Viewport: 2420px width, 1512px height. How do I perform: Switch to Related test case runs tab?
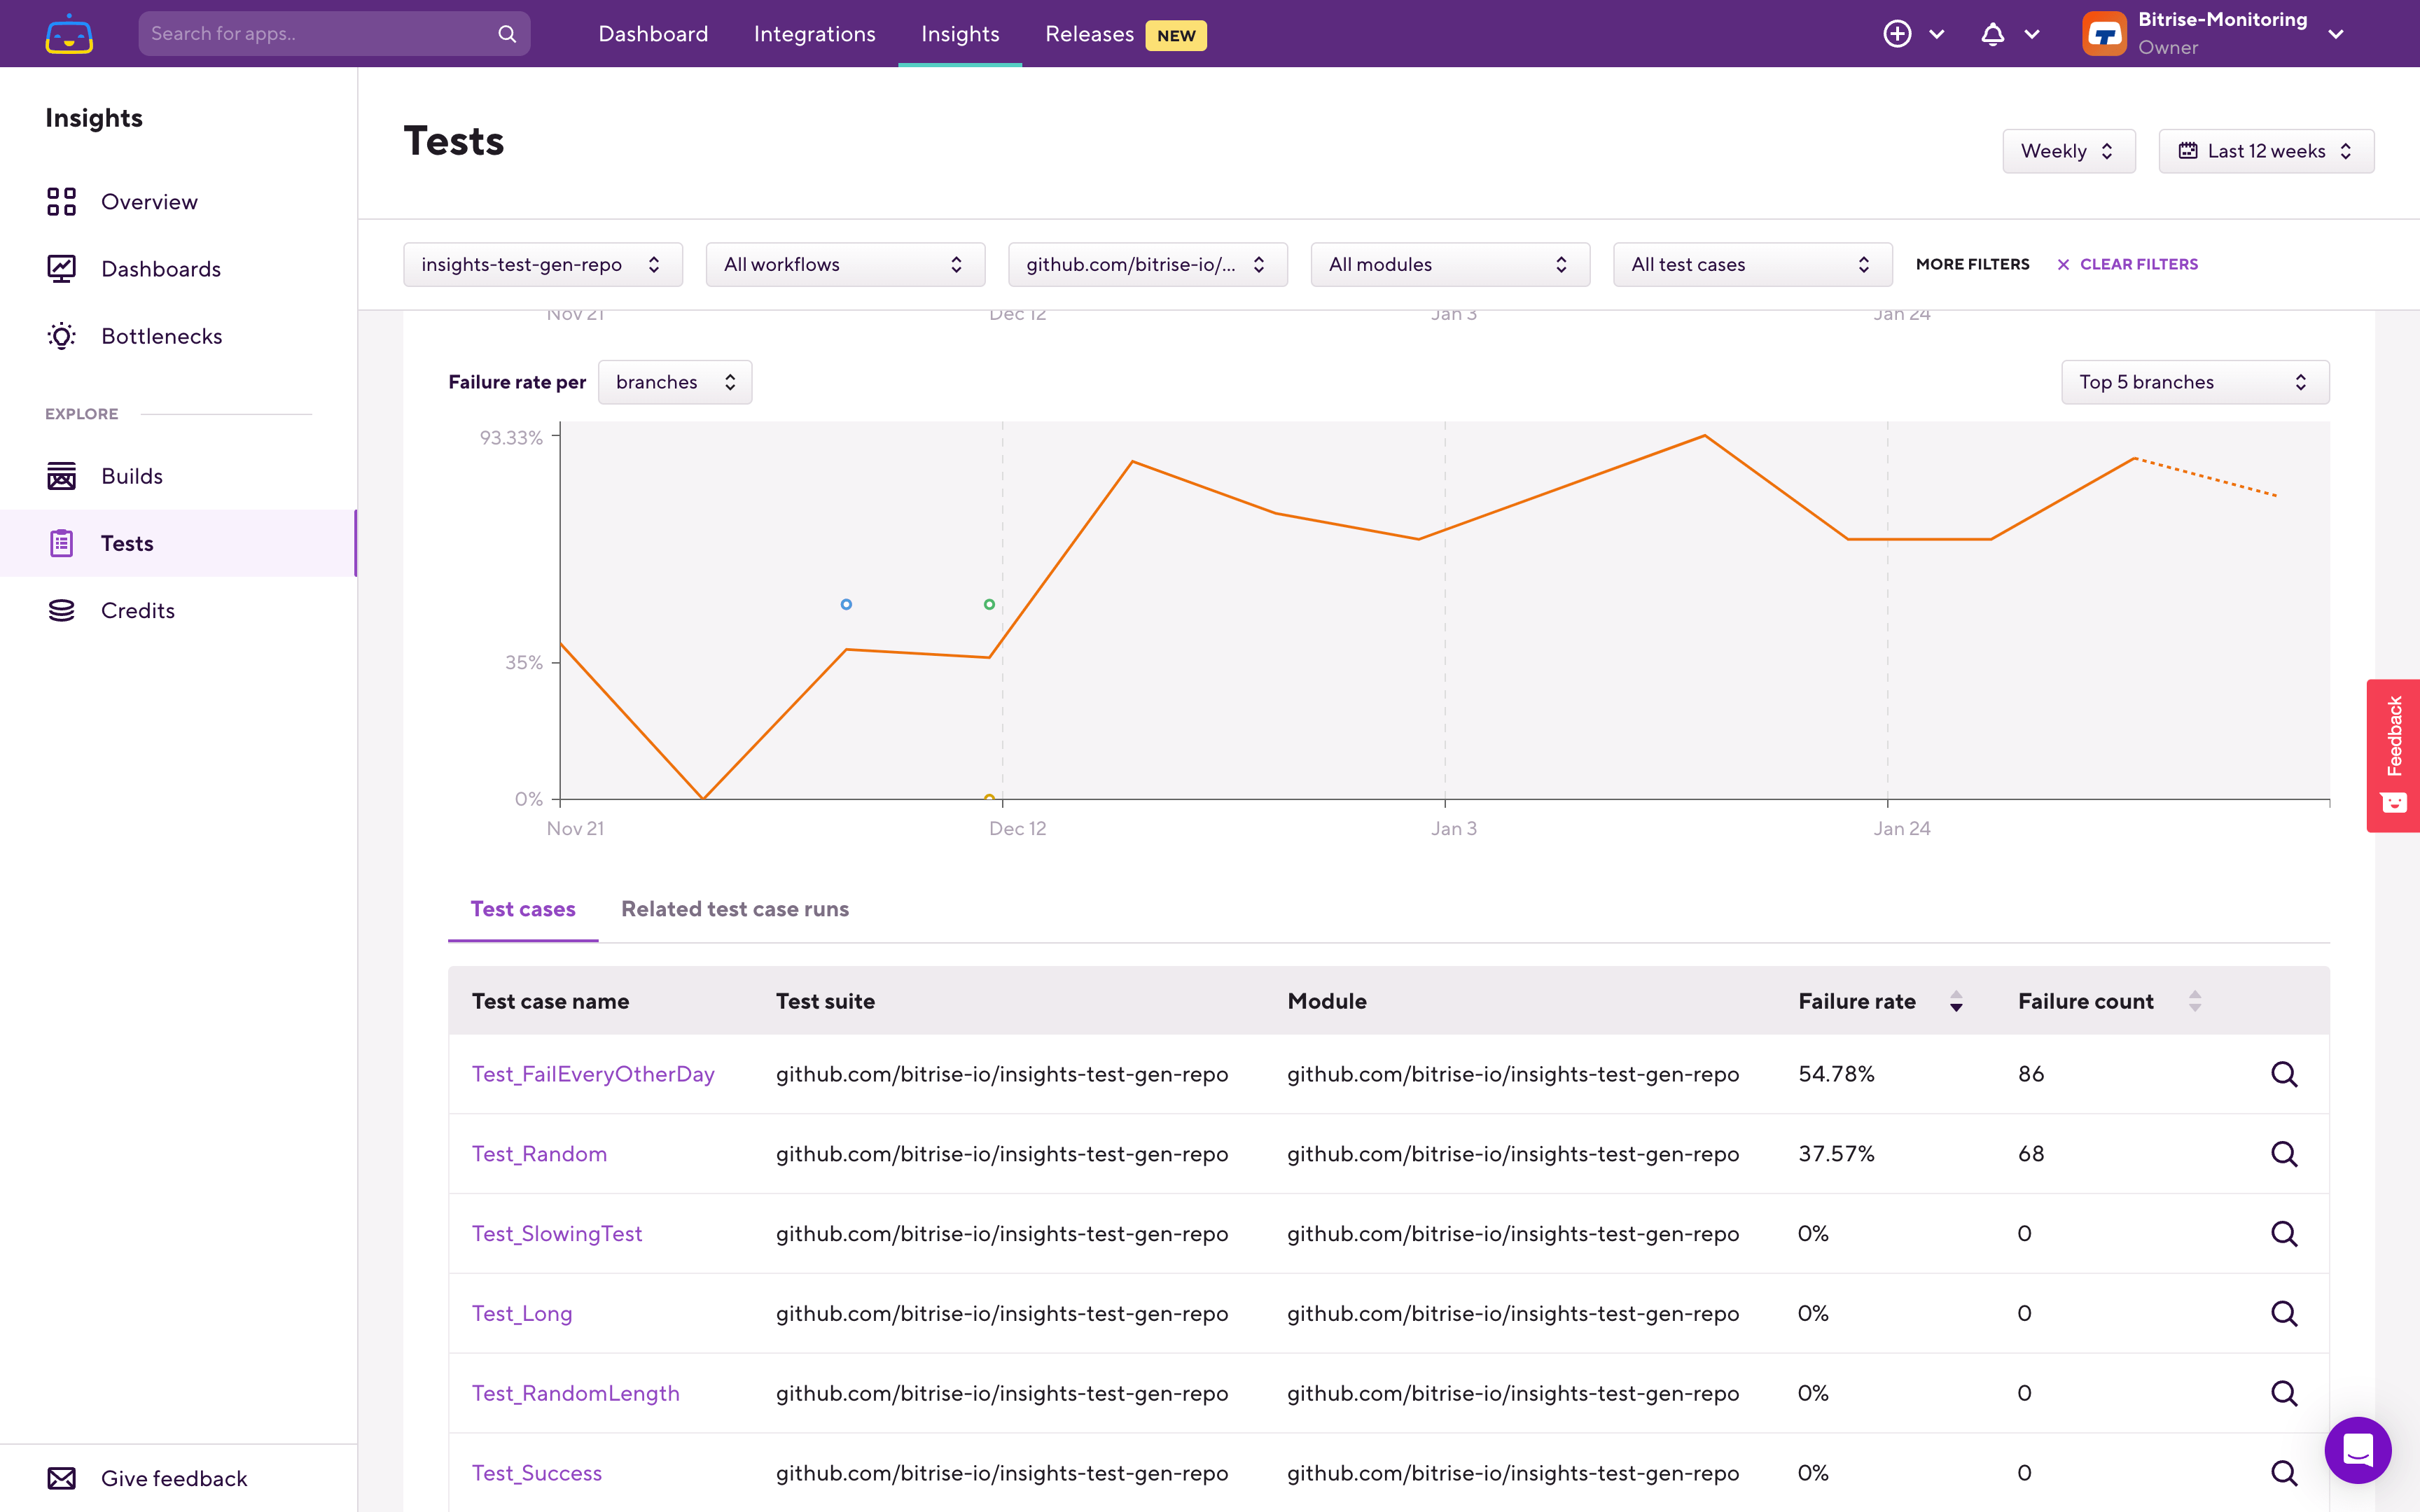point(734,909)
